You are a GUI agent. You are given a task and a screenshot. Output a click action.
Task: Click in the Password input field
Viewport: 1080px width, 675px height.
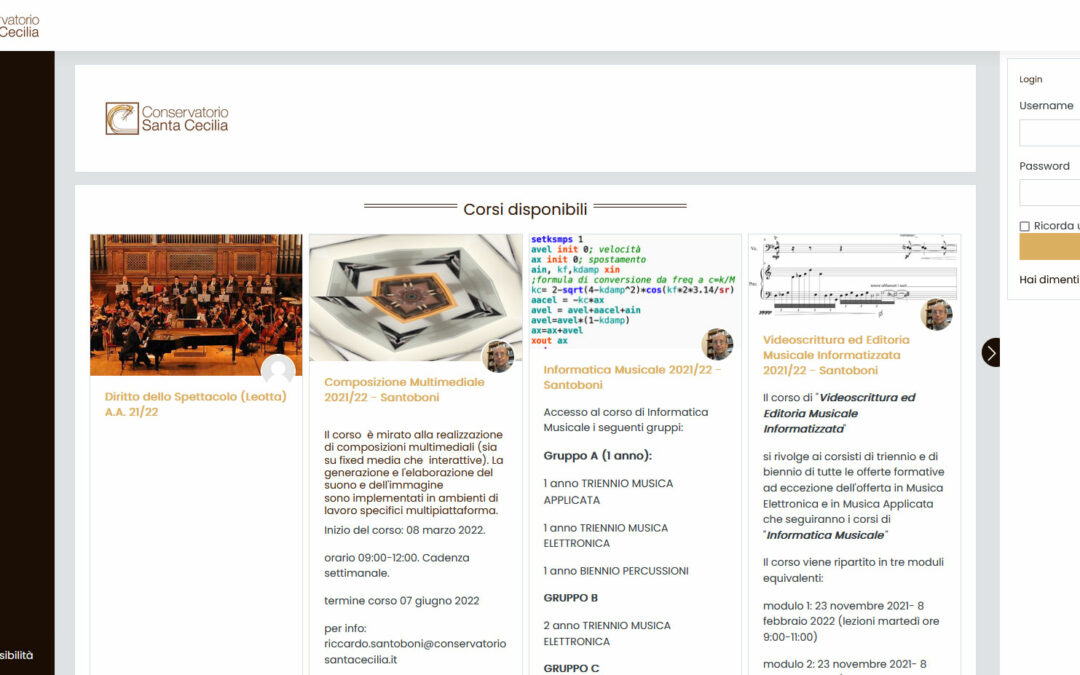pyautogui.click(x=1050, y=193)
